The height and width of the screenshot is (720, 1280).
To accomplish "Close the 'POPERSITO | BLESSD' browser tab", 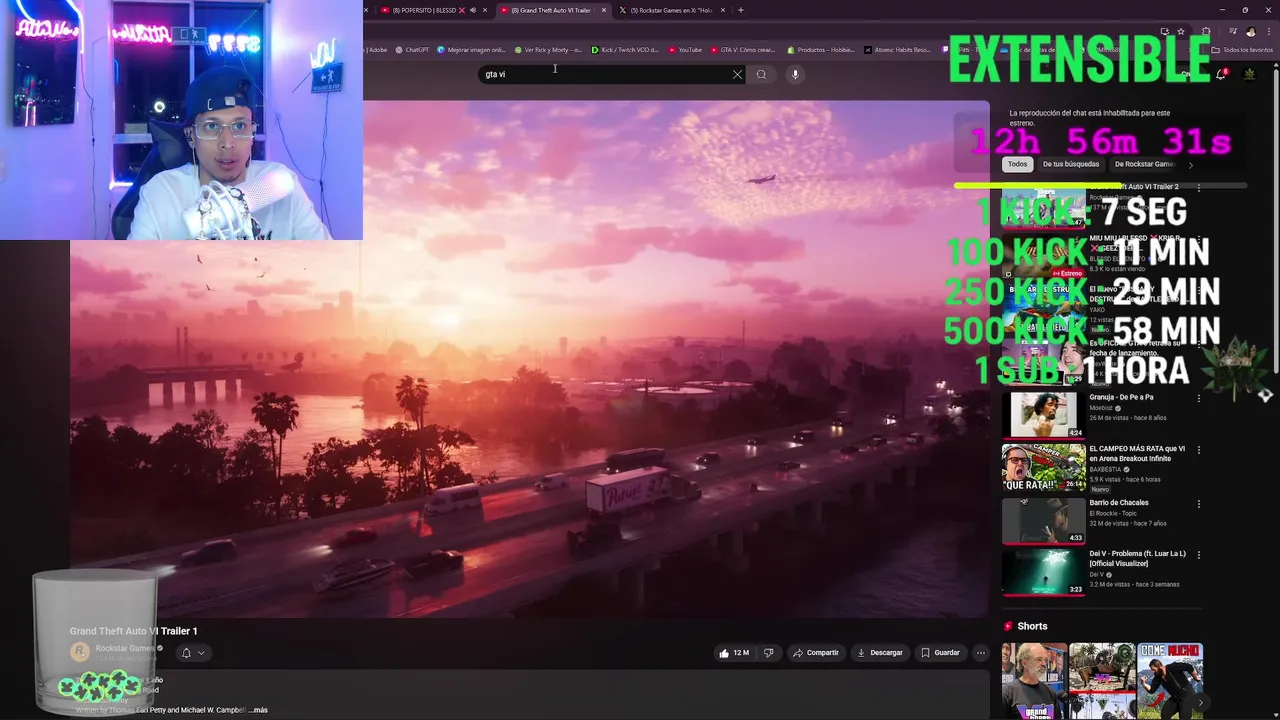I will click(x=485, y=10).
